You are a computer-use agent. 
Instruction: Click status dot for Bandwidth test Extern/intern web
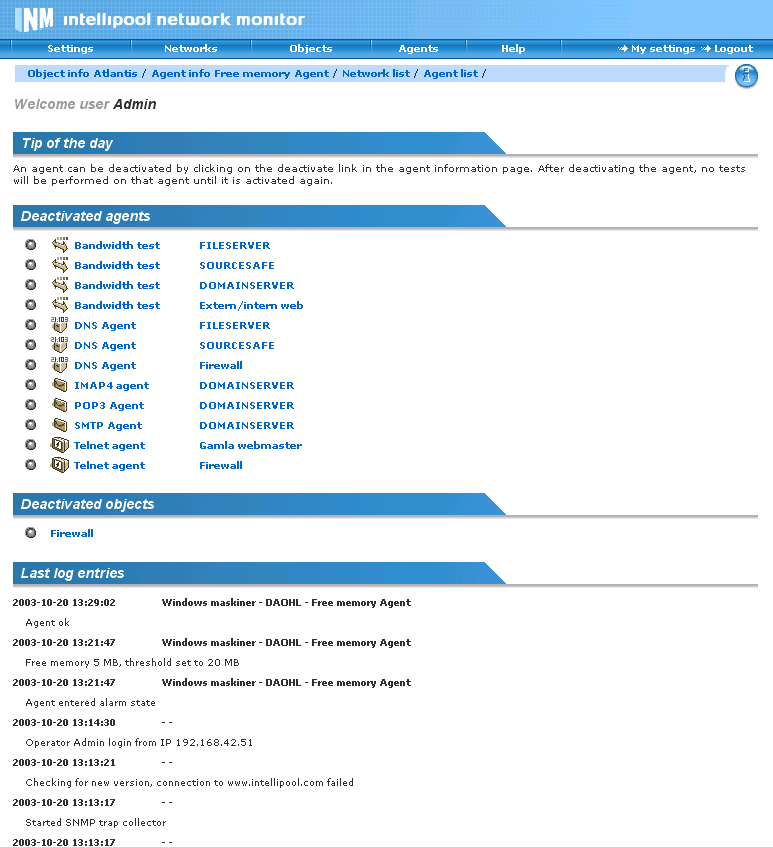[x=31, y=305]
